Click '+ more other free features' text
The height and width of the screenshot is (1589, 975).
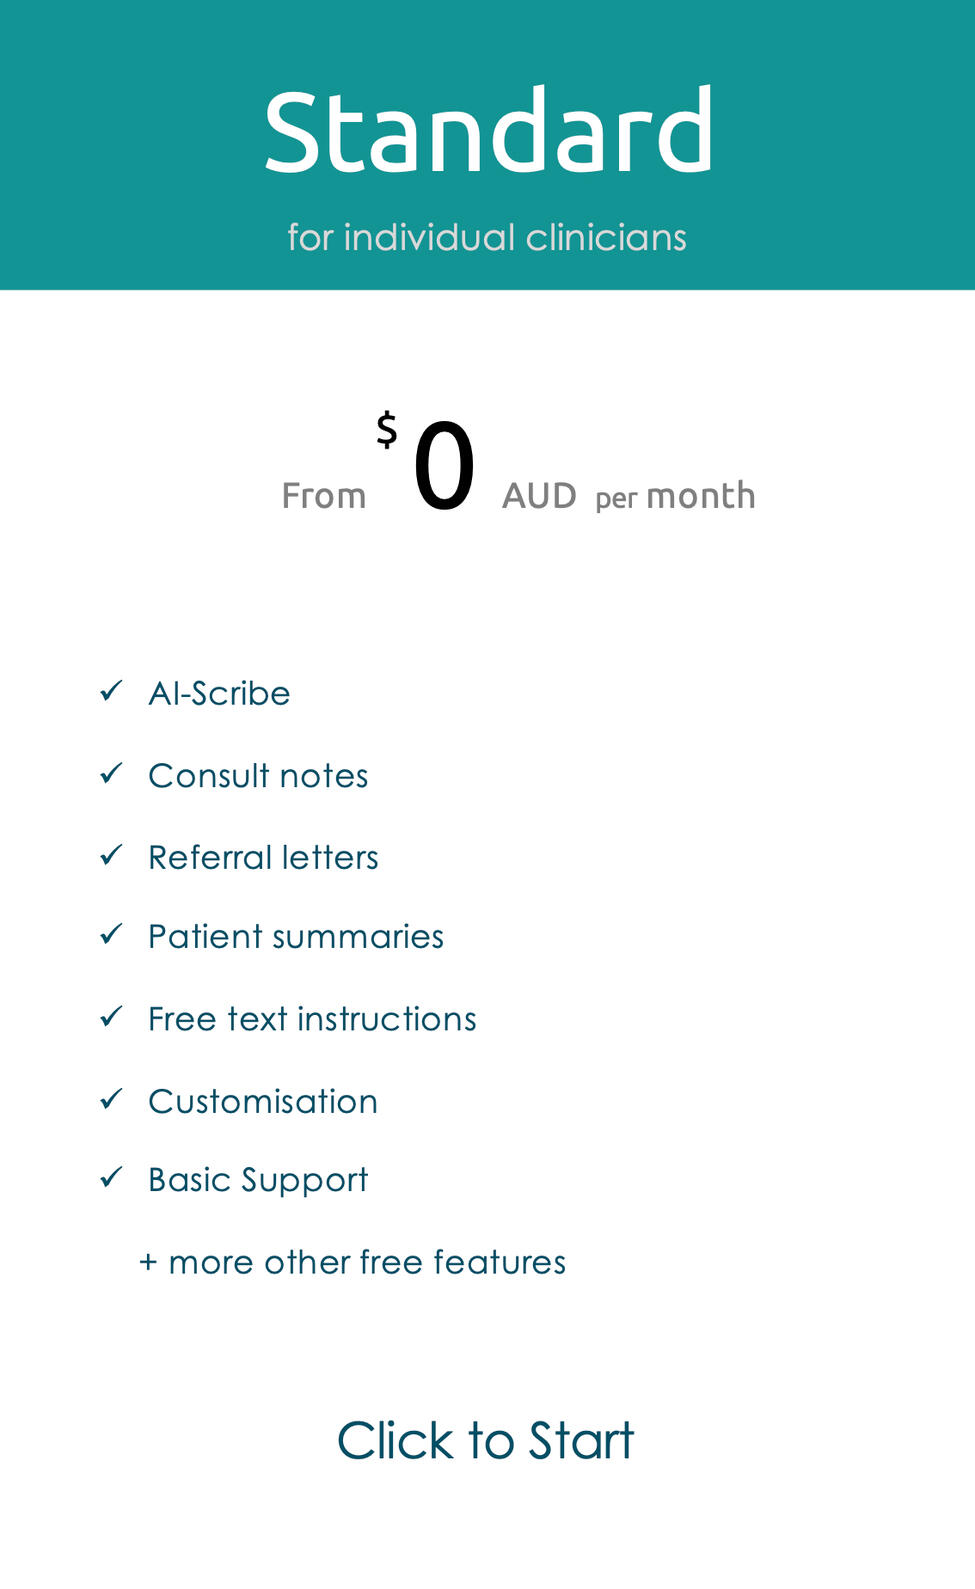pyautogui.click(x=353, y=1262)
